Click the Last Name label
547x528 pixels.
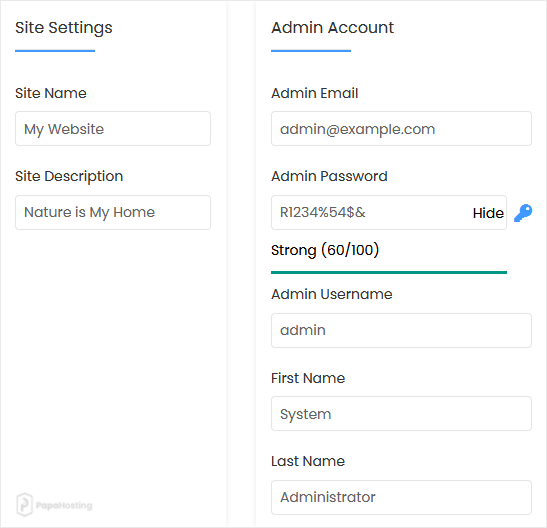(x=308, y=461)
